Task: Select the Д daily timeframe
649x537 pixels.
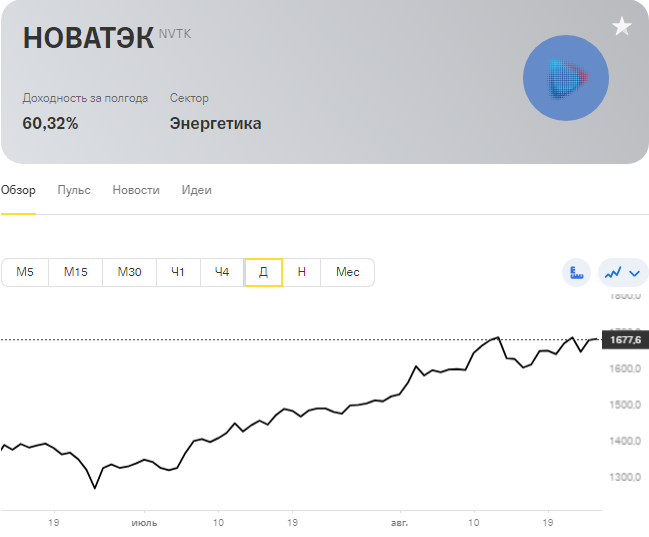Action: point(263,272)
